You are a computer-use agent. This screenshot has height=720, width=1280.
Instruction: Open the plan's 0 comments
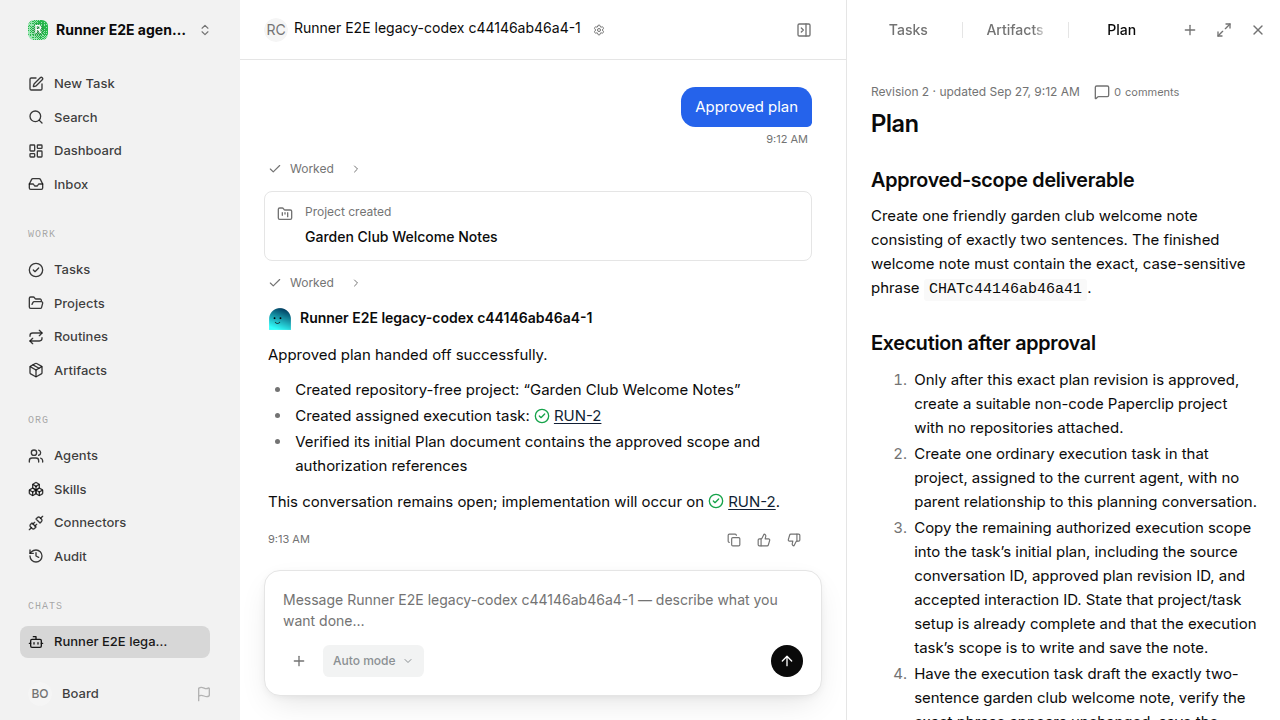(1137, 92)
